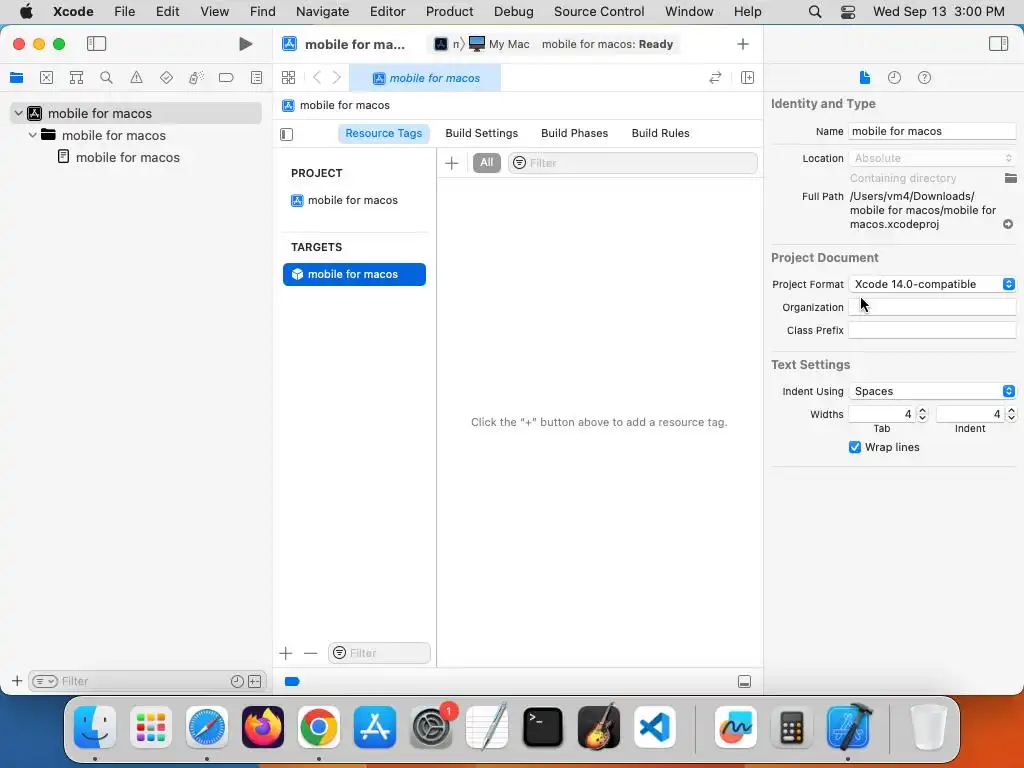
Task: Open the Breakpoint navigator icon
Action: (x=226, y=78)
